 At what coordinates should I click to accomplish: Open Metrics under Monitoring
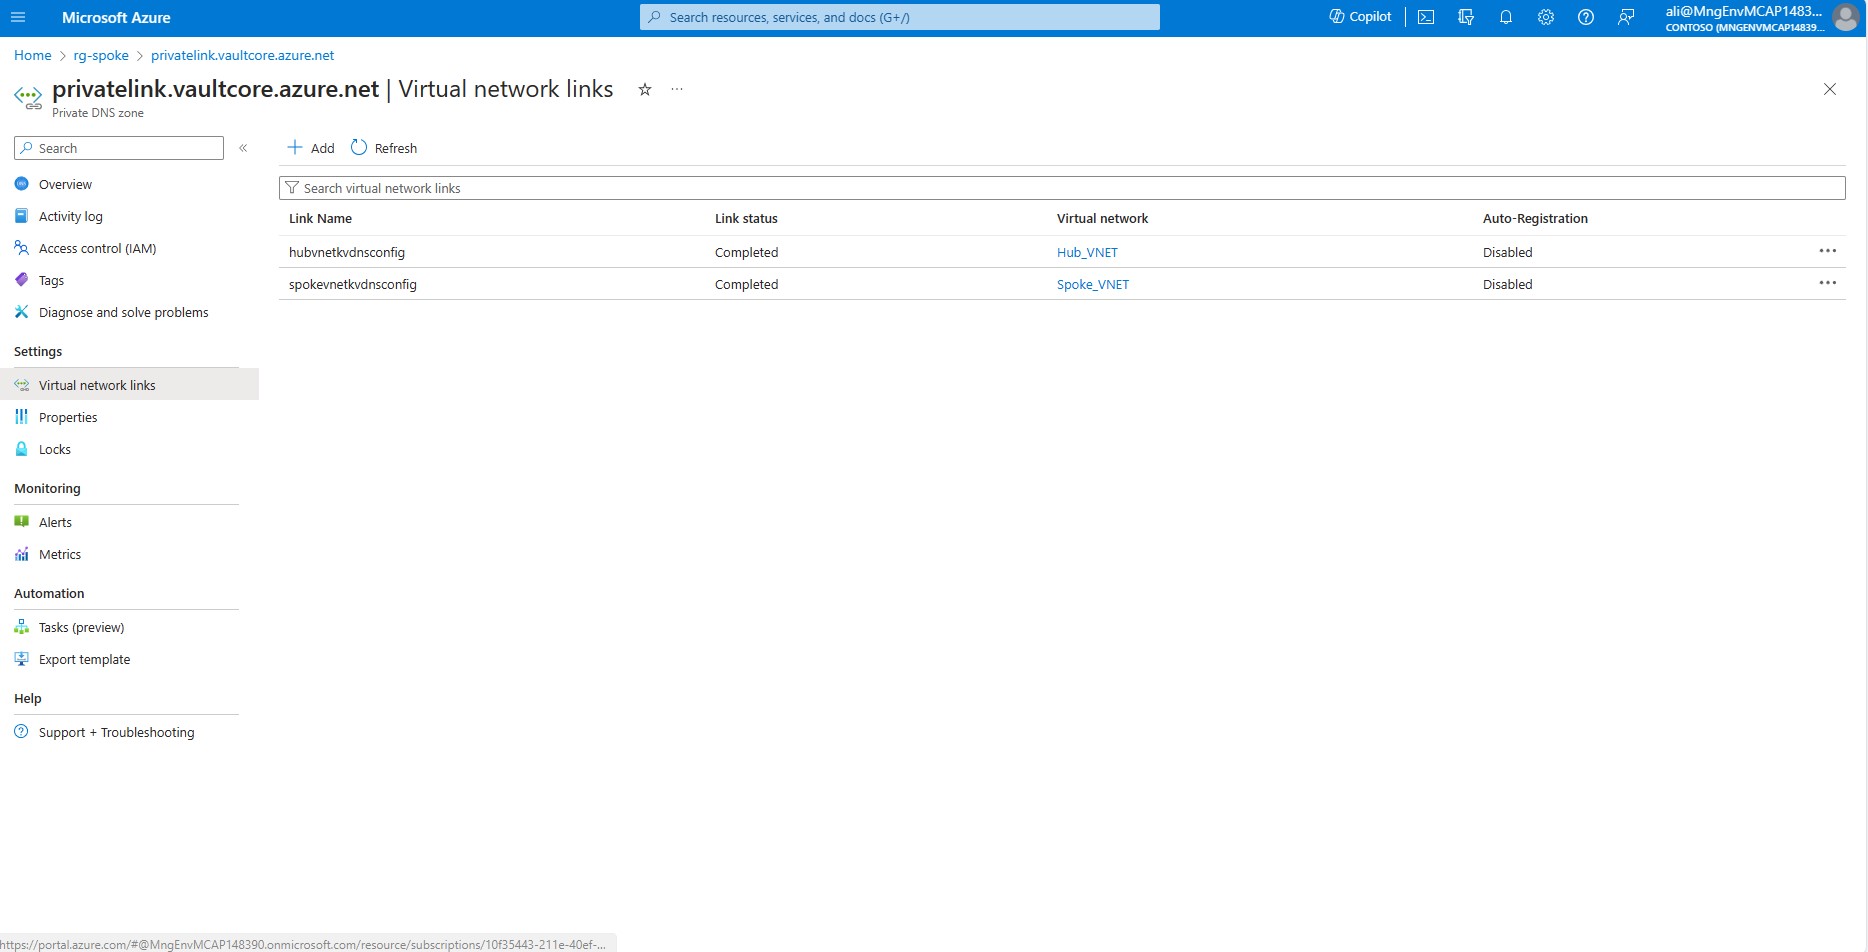(60, 554)
